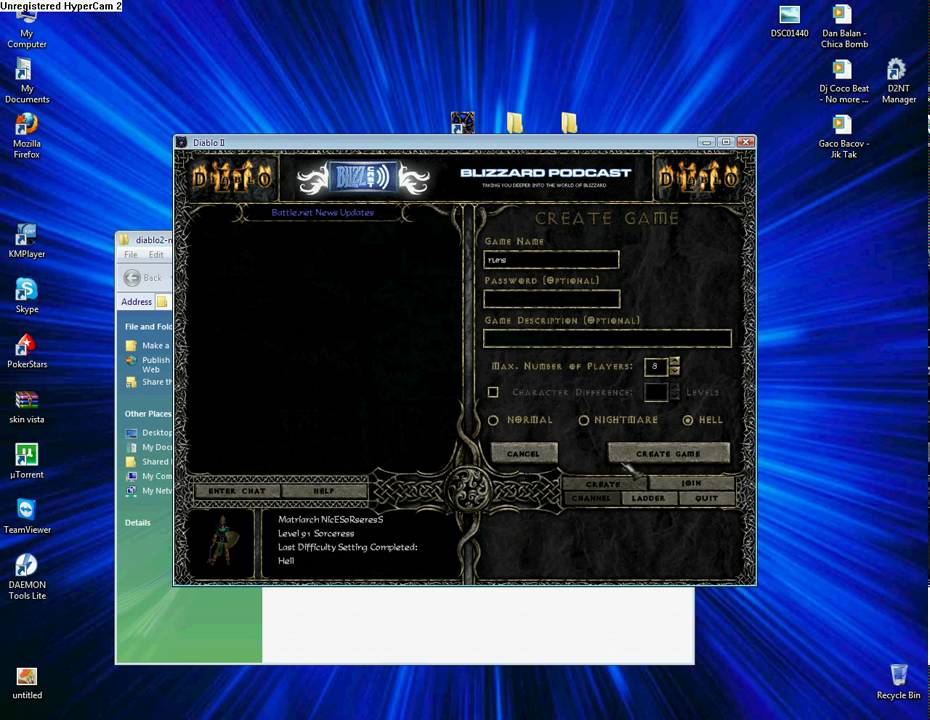Click the Max Number of Players box
Viewport: 930px width, 720px height.
point(655,366)
